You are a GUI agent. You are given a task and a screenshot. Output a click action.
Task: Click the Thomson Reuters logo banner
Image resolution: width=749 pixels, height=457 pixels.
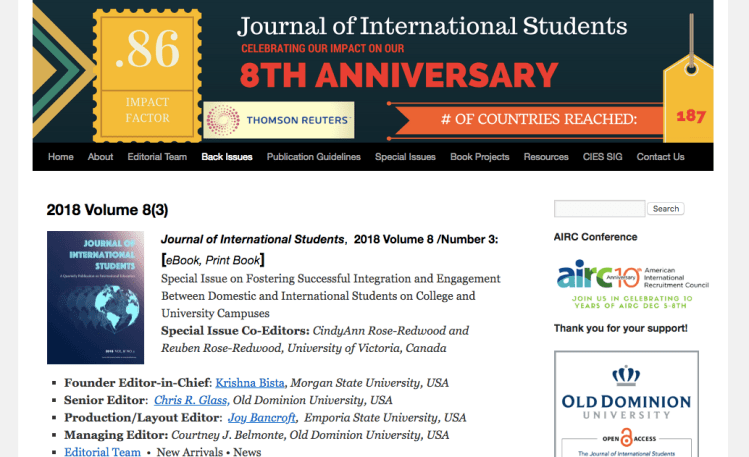click(279, 122)
